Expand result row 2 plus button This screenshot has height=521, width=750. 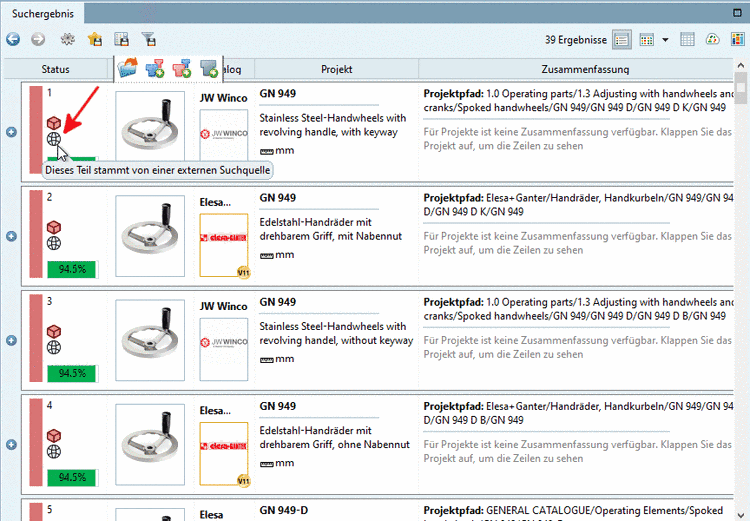tap(11, 236)
